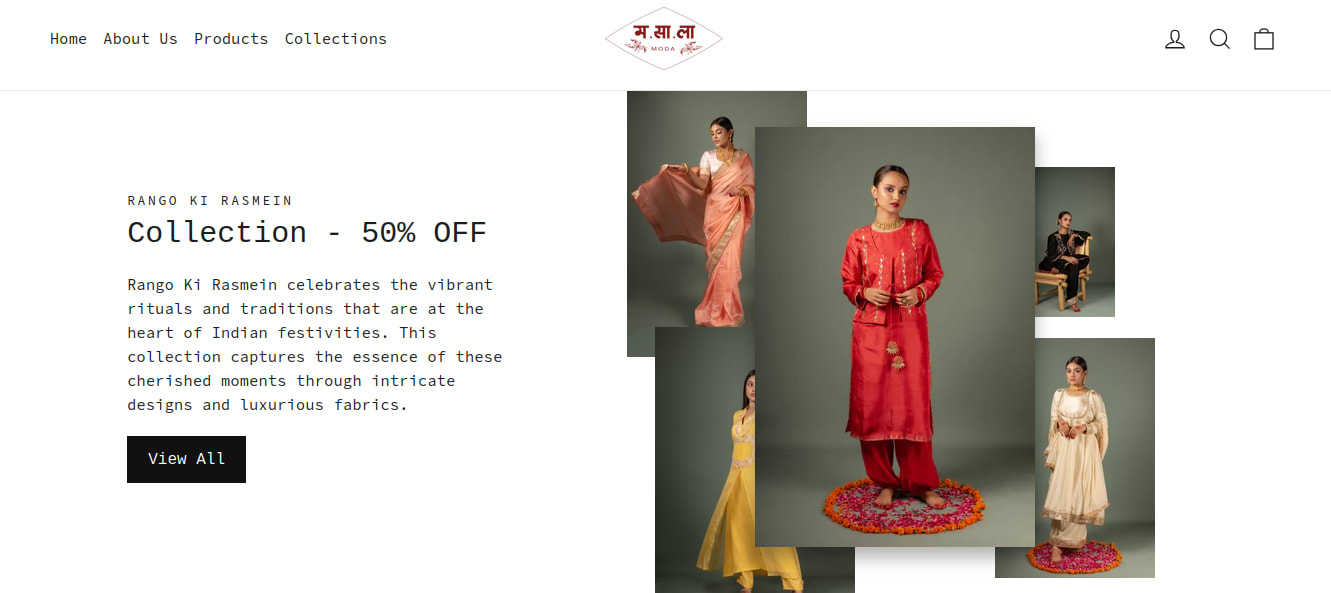Select the red kurta model image

tap(895, 337)
